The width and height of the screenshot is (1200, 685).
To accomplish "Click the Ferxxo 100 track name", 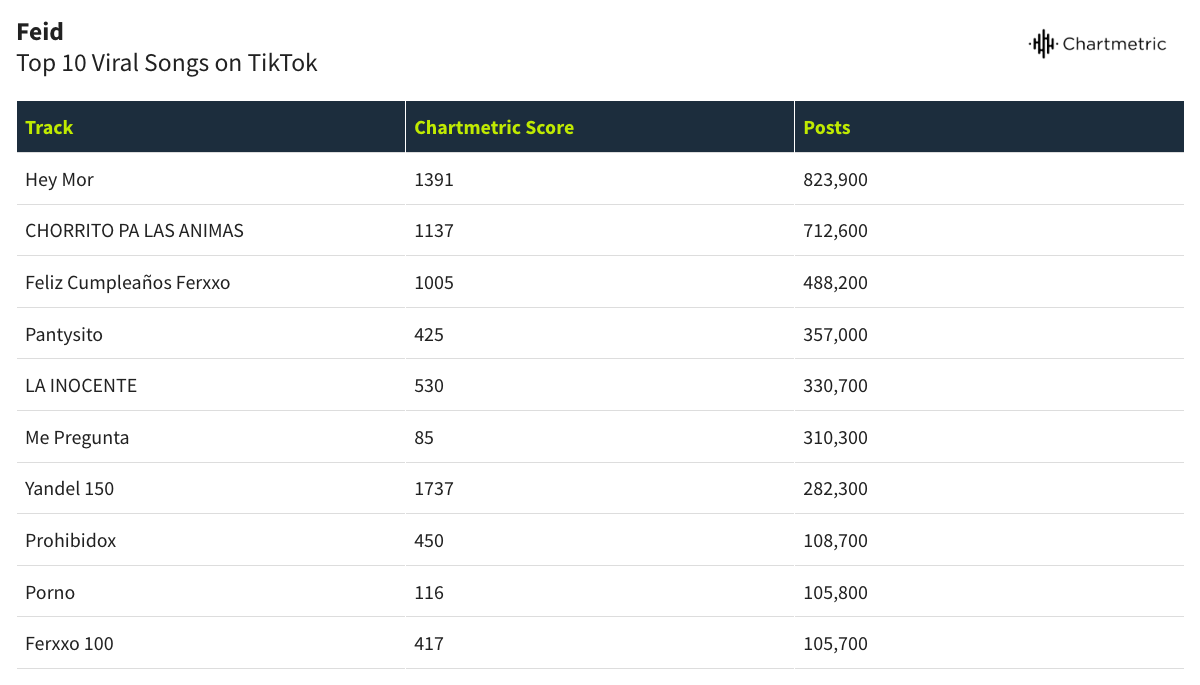I will tap(69, 644).
